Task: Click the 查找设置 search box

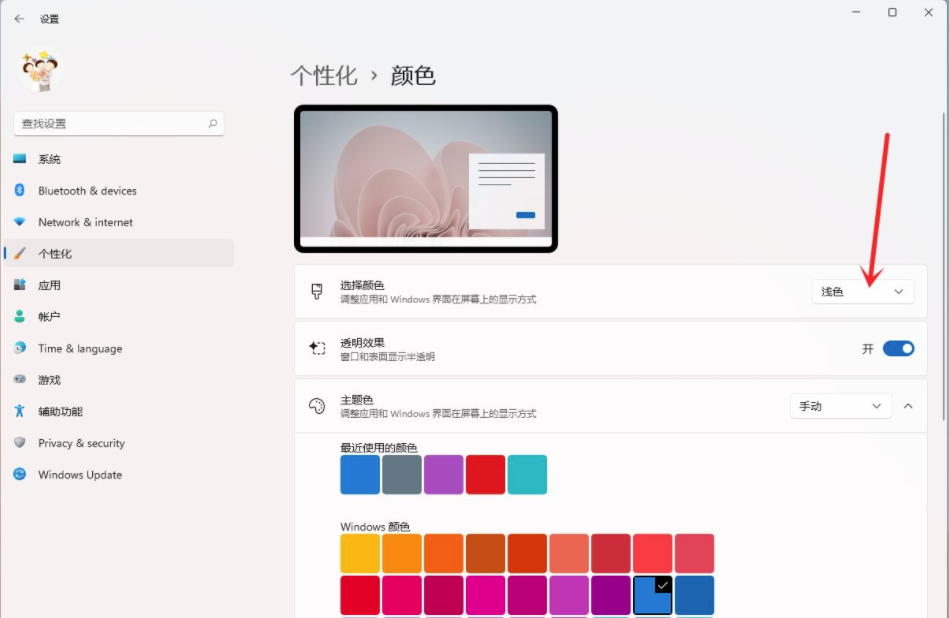Action: 119,123
